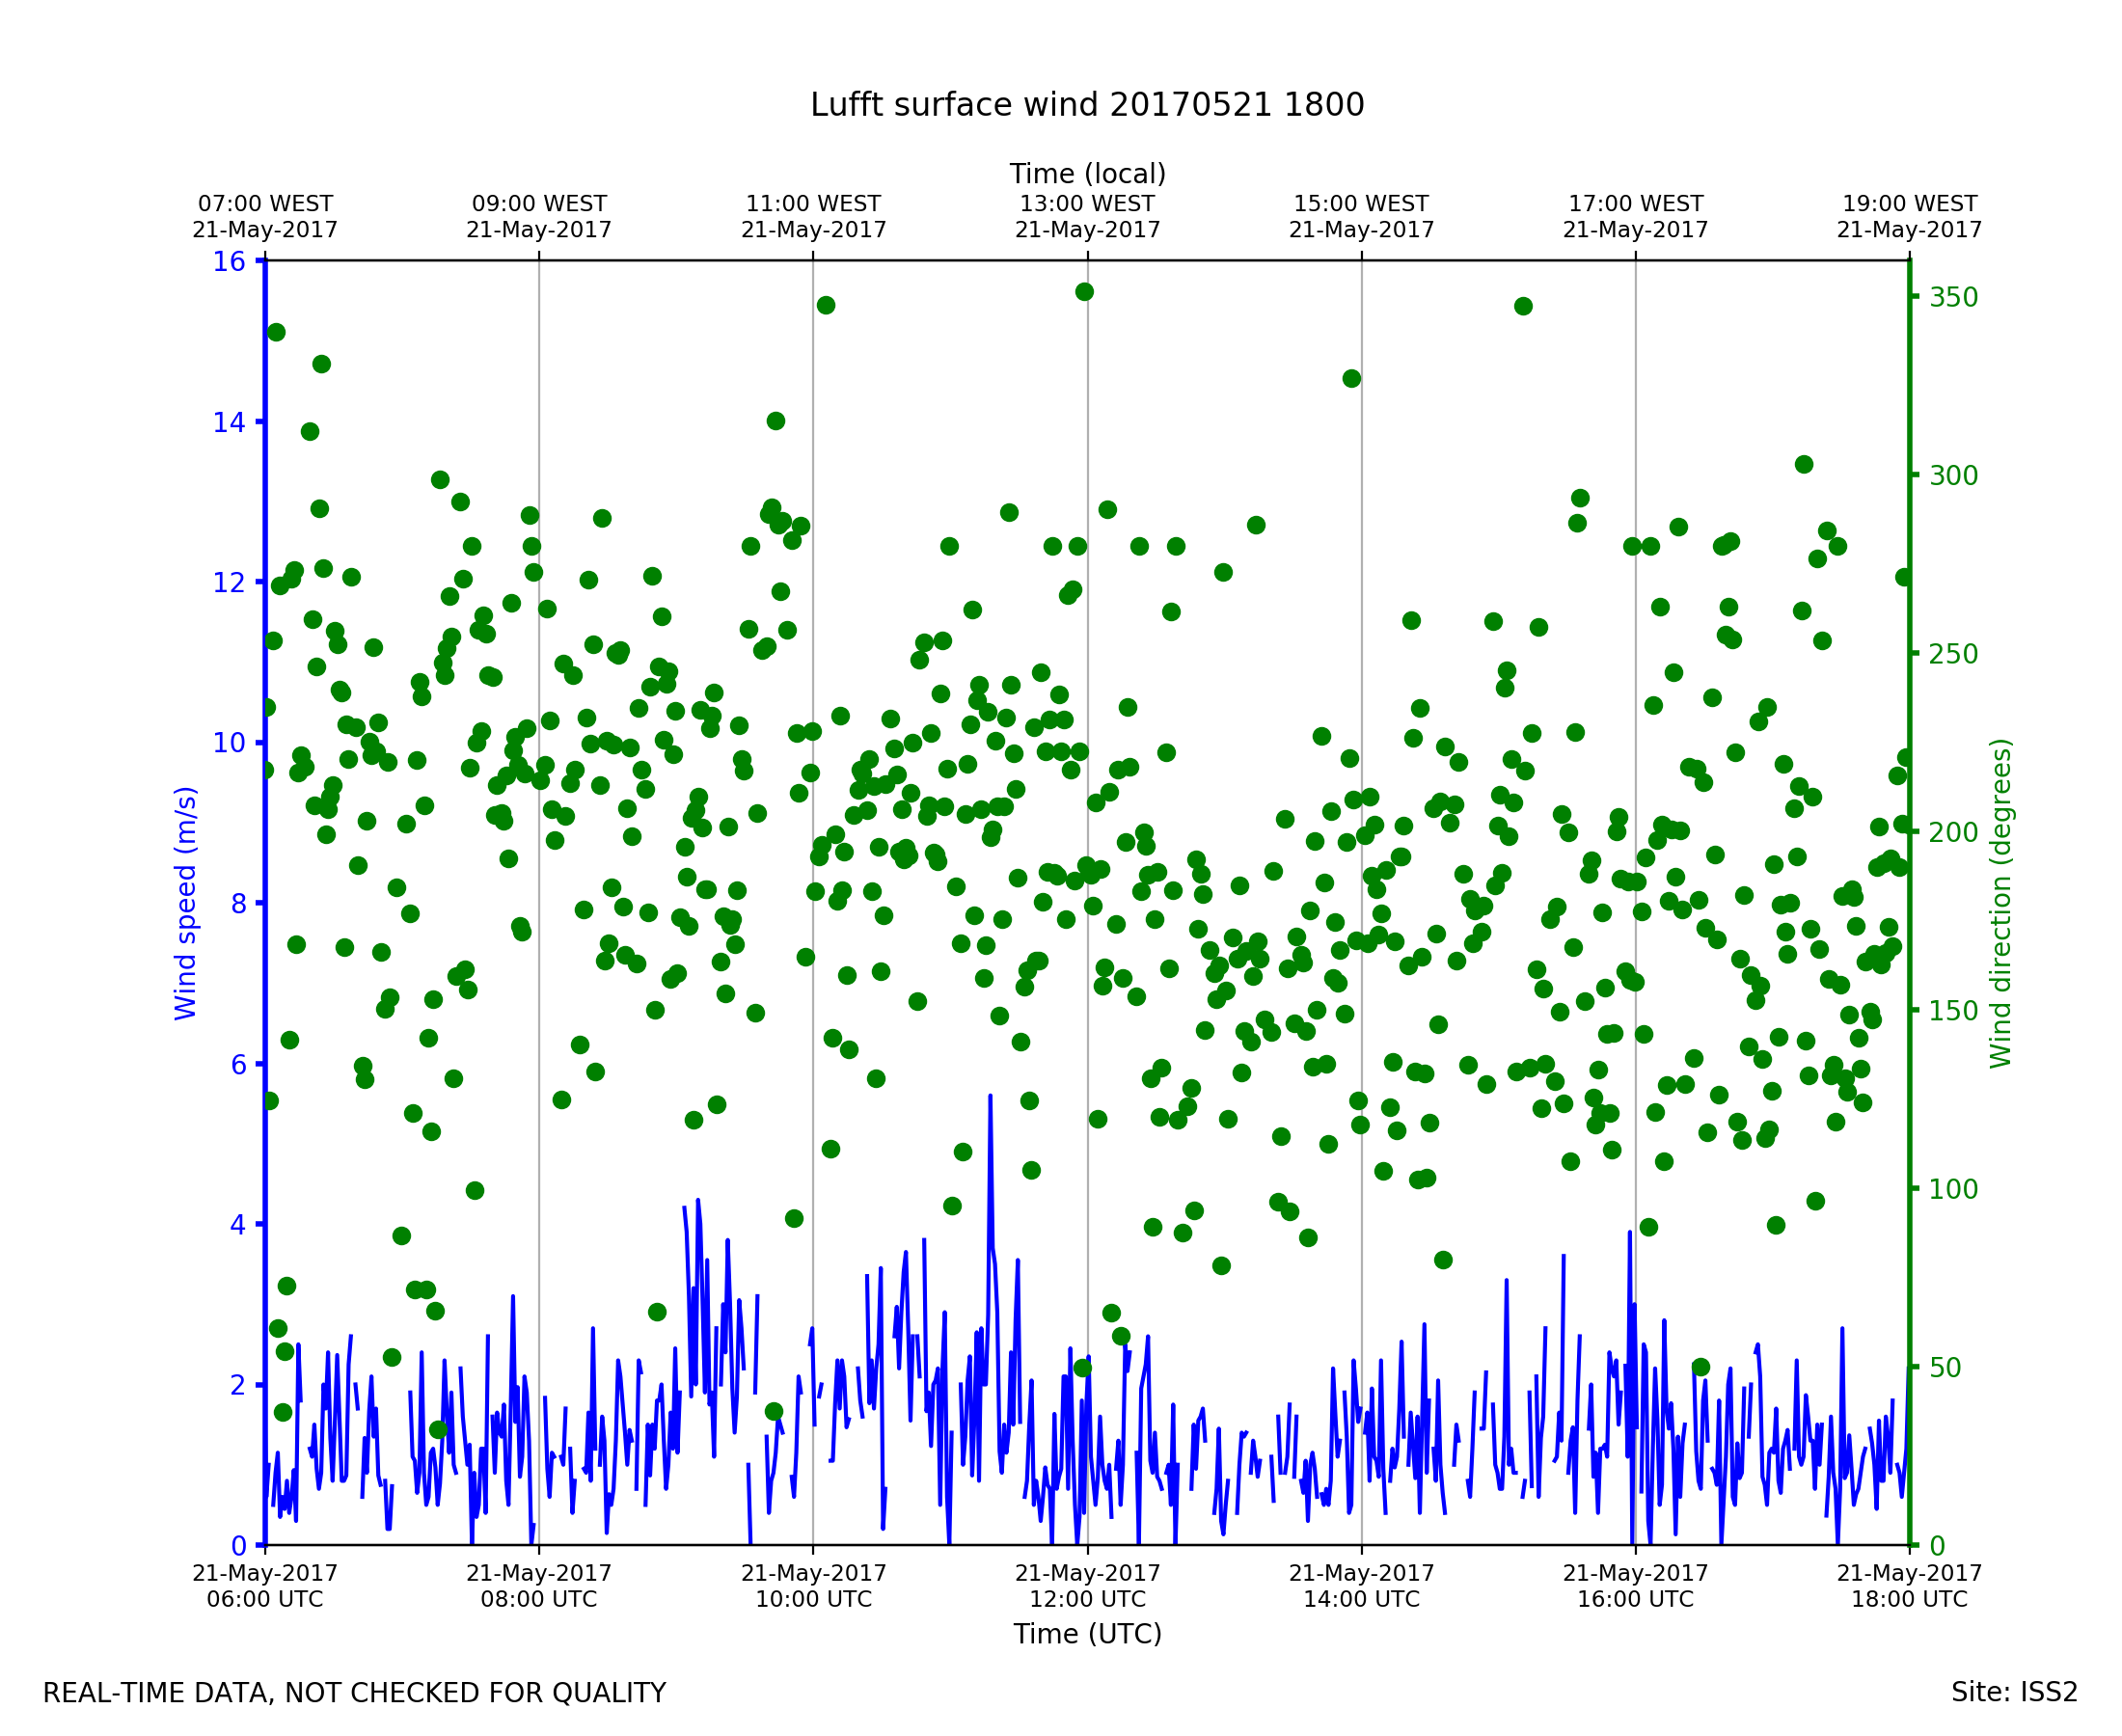Viewport: 2122px width, 1736px height.
Task: Click the green '350' wind direction tick
Action: point(1953,298)
